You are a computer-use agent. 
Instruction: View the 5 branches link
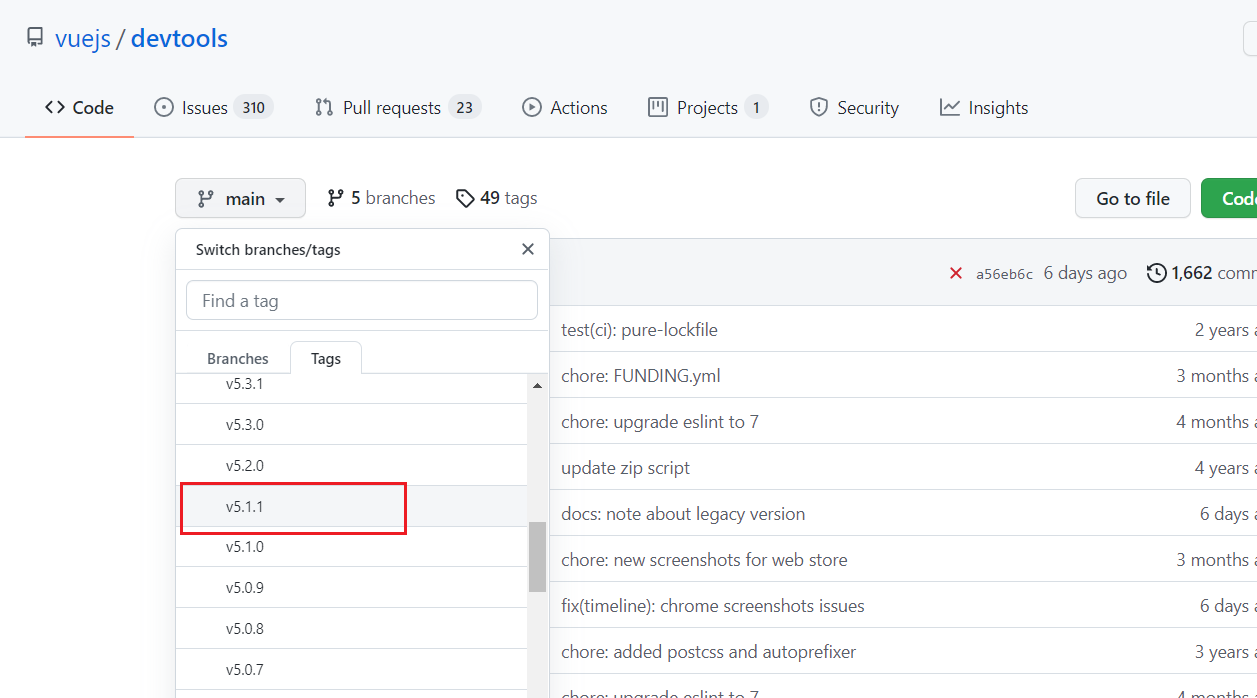(x=381, y=198)
